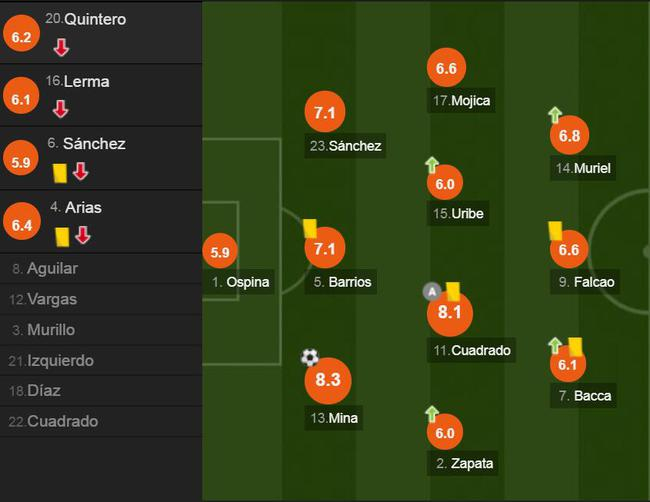The height and width of the screenshot is (502, 650).
Task: Select Mina's 8.3 rating circle
Action: 328,380
